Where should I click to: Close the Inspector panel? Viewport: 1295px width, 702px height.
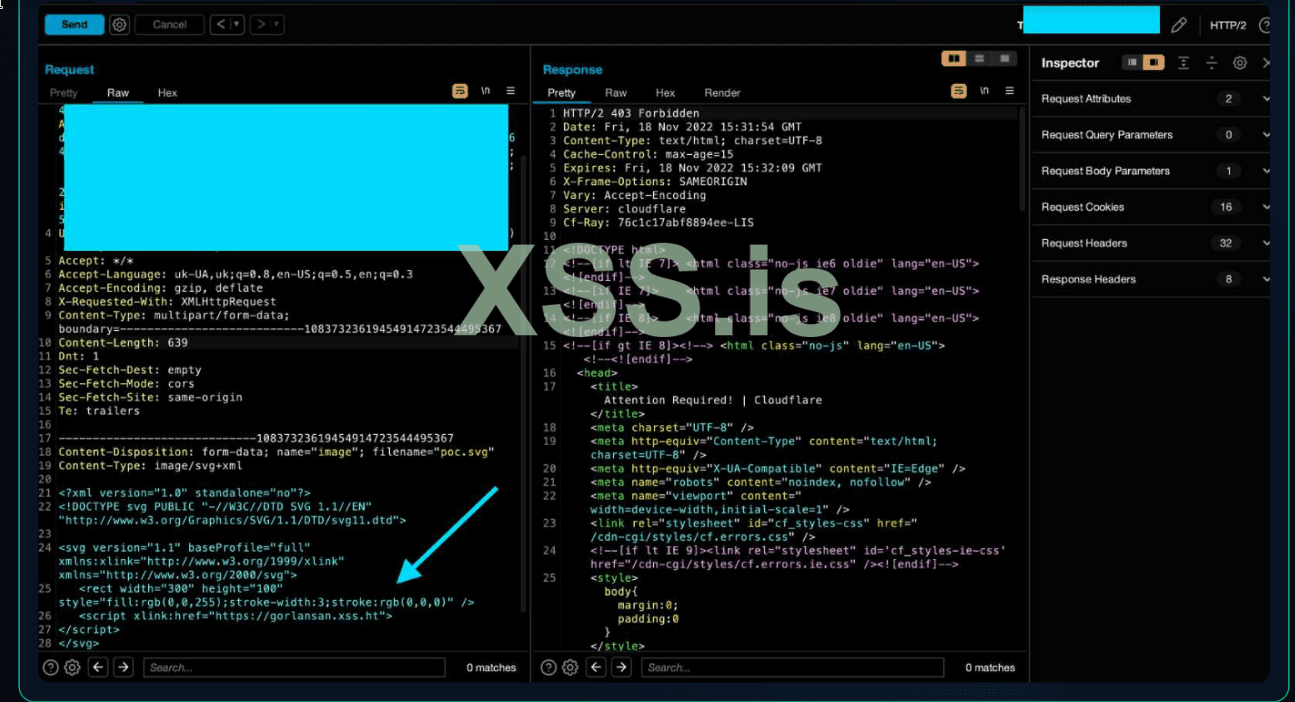[x=1266, y=62]
